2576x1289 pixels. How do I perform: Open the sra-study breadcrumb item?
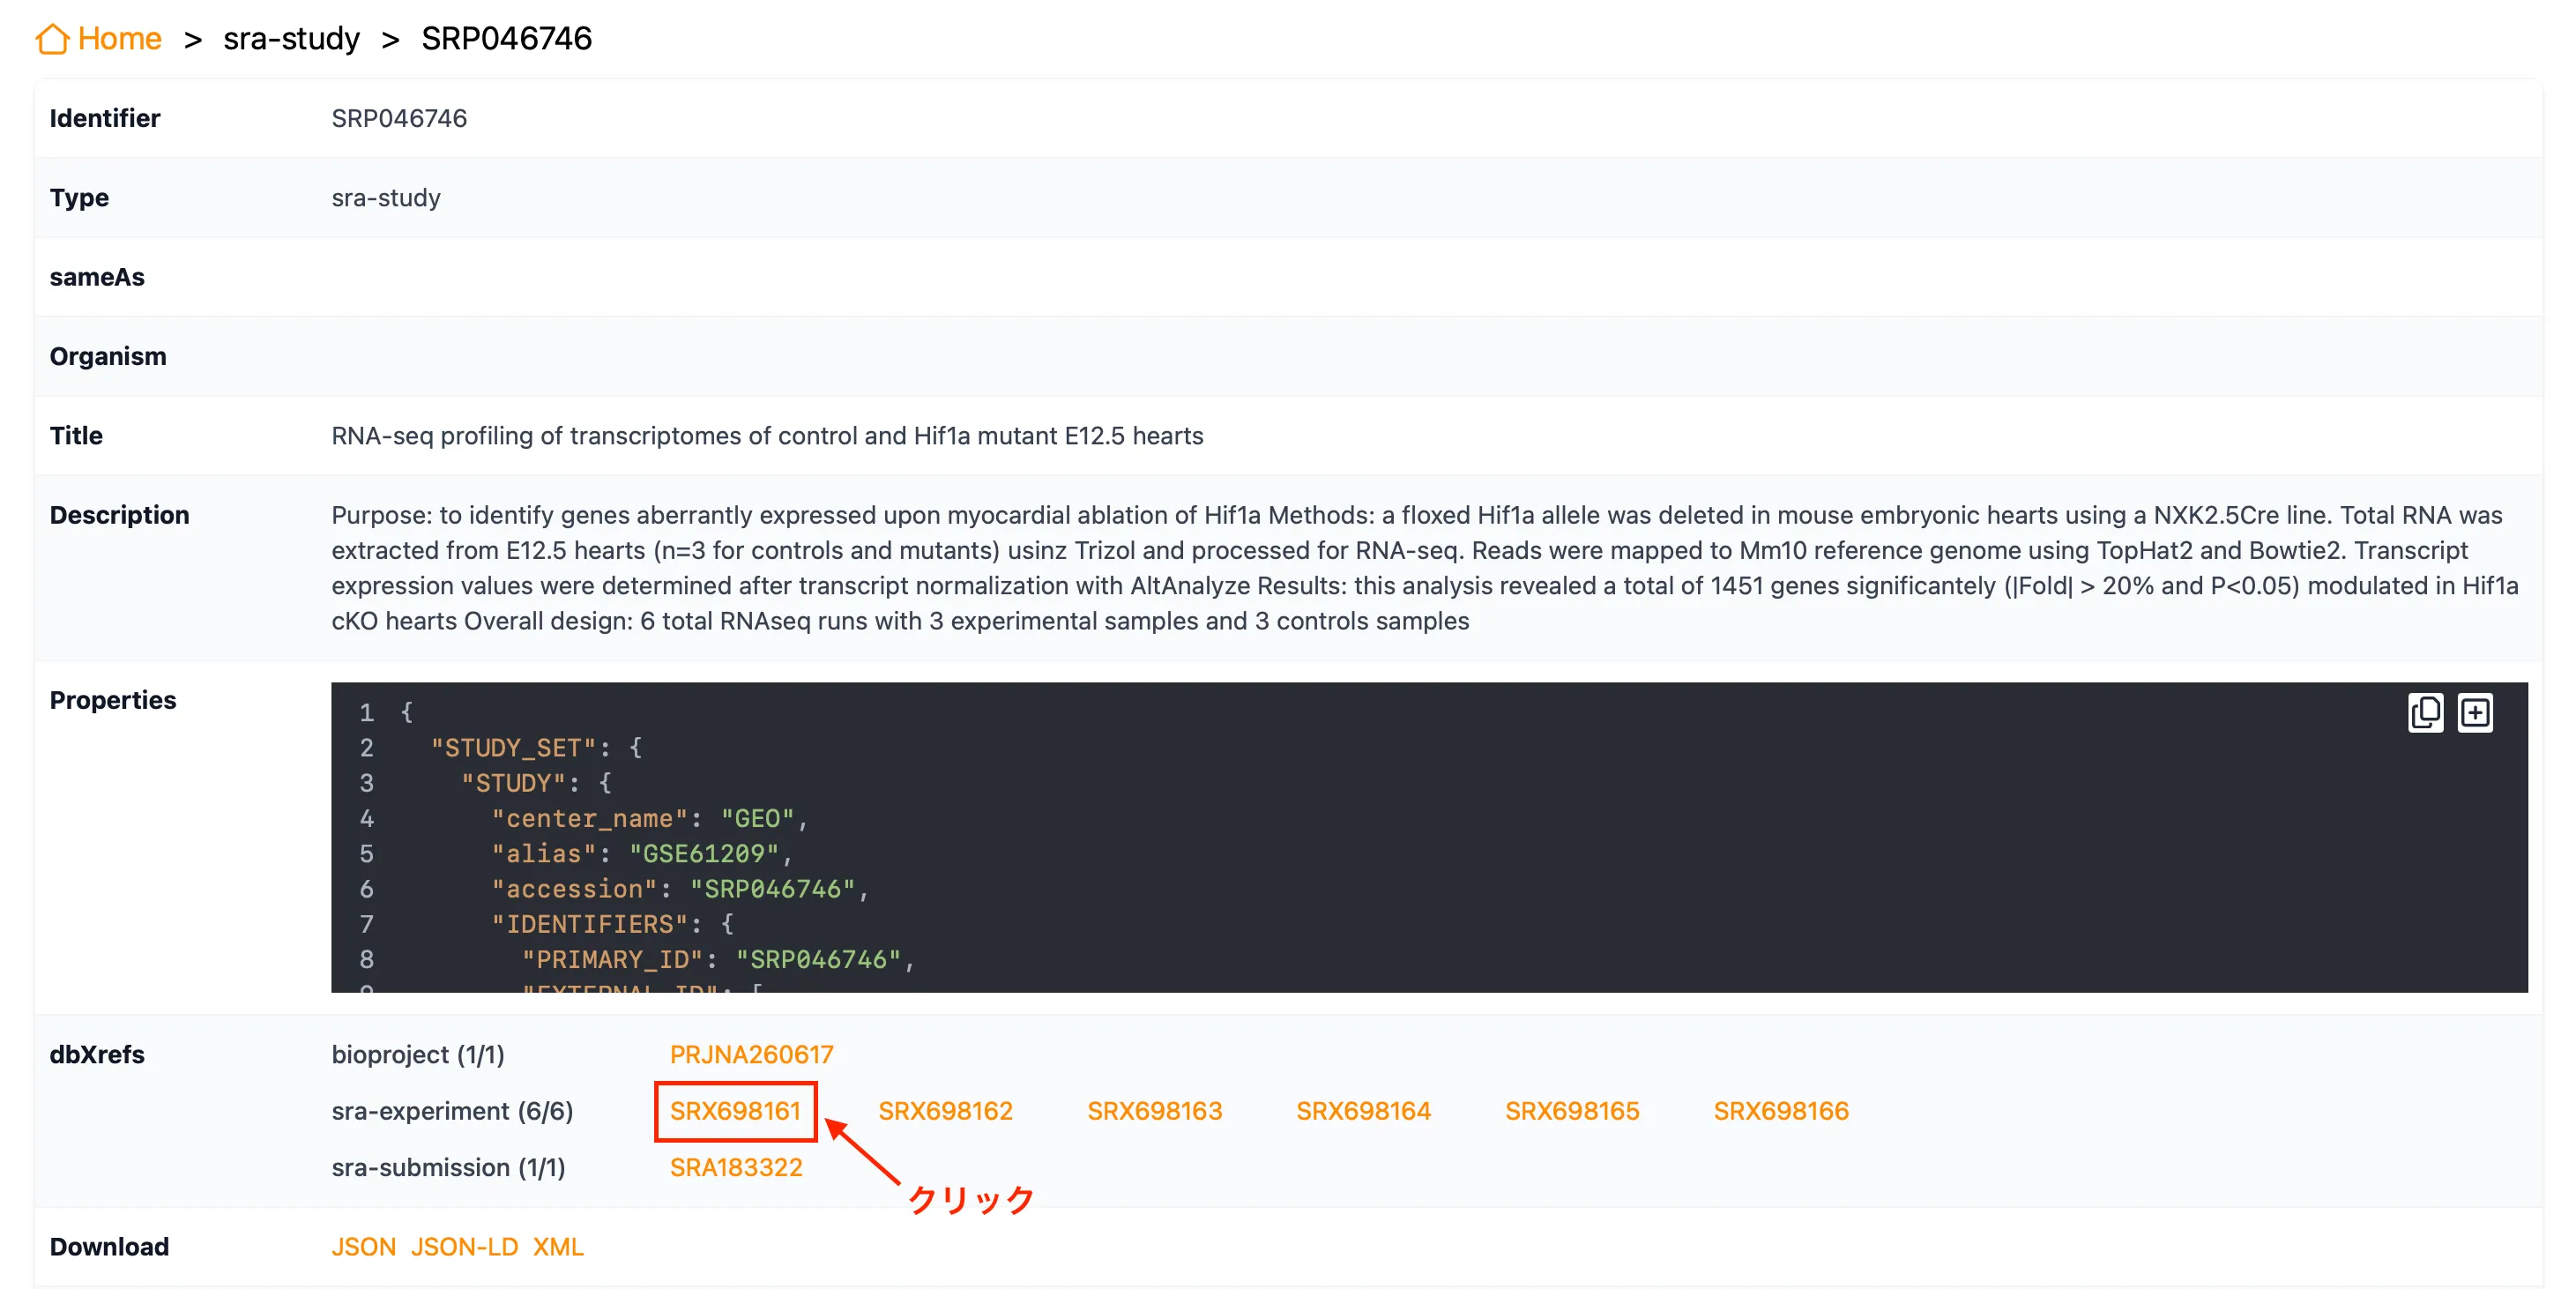(291, 39)
